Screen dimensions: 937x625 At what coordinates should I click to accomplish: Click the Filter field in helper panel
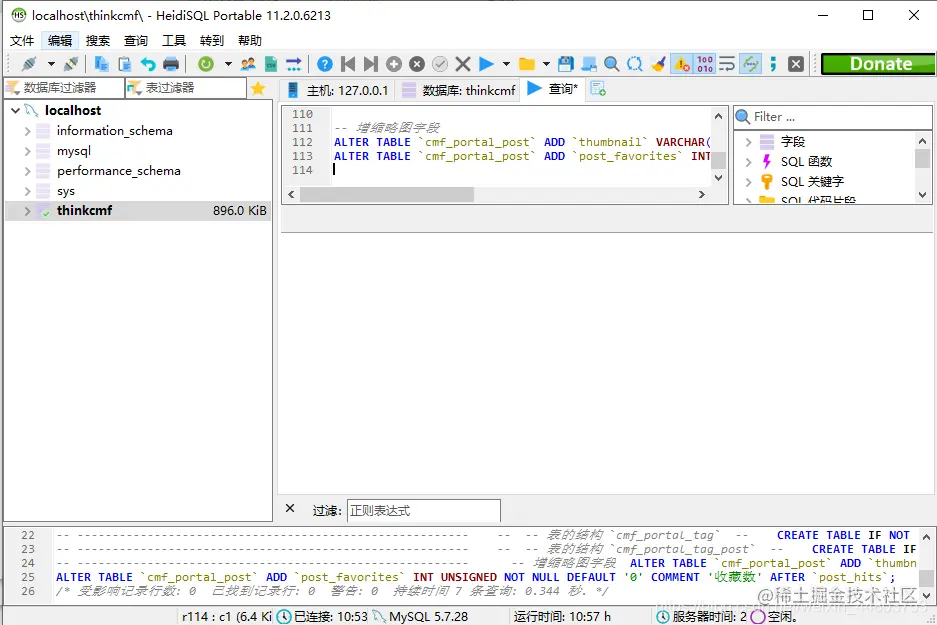click(833, 117)
